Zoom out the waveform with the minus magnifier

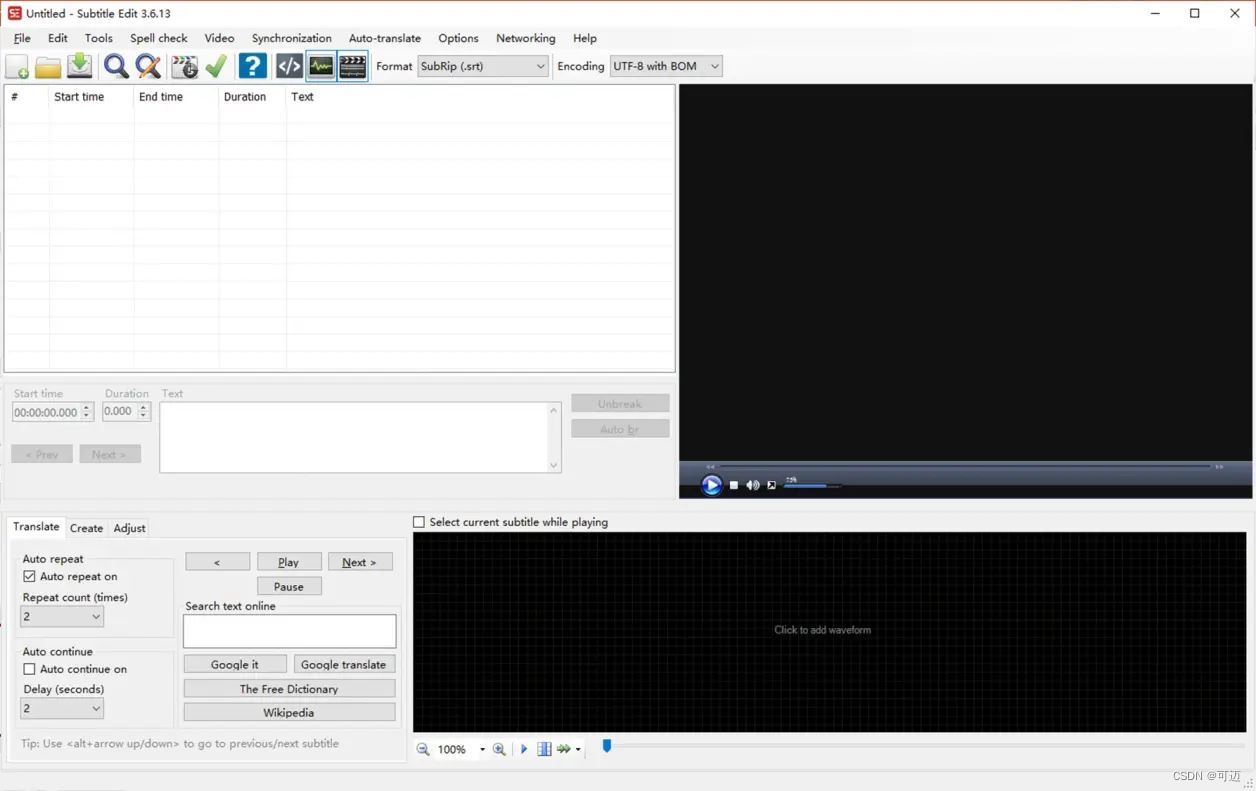(x=423, y=749)
